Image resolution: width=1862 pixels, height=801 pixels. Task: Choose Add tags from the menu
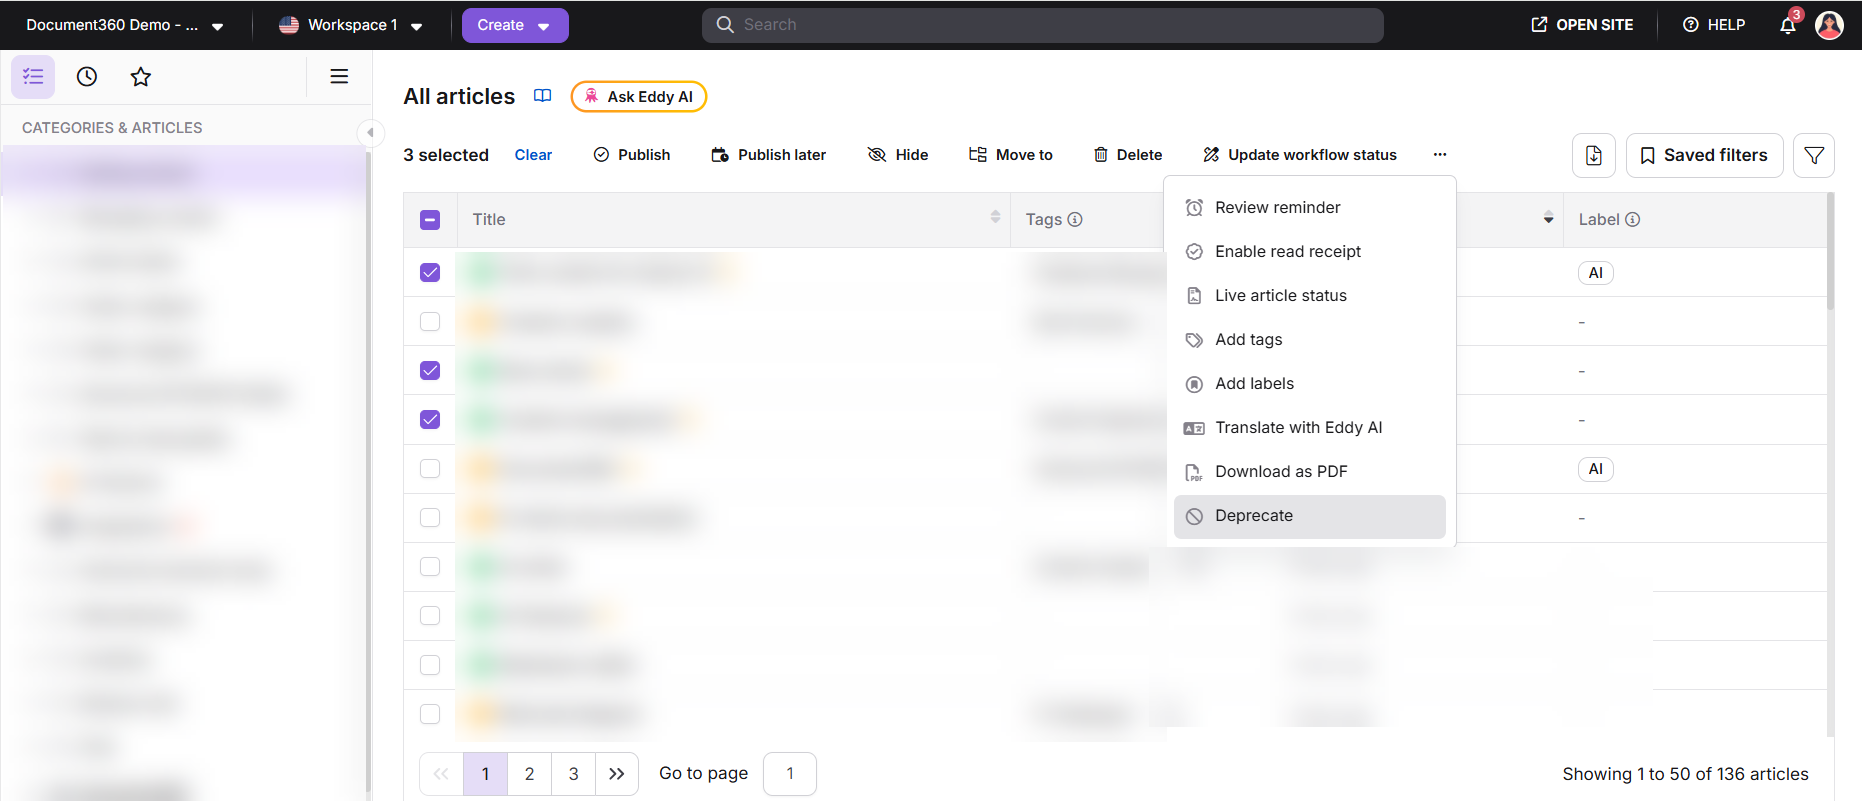click(1310, 340)
